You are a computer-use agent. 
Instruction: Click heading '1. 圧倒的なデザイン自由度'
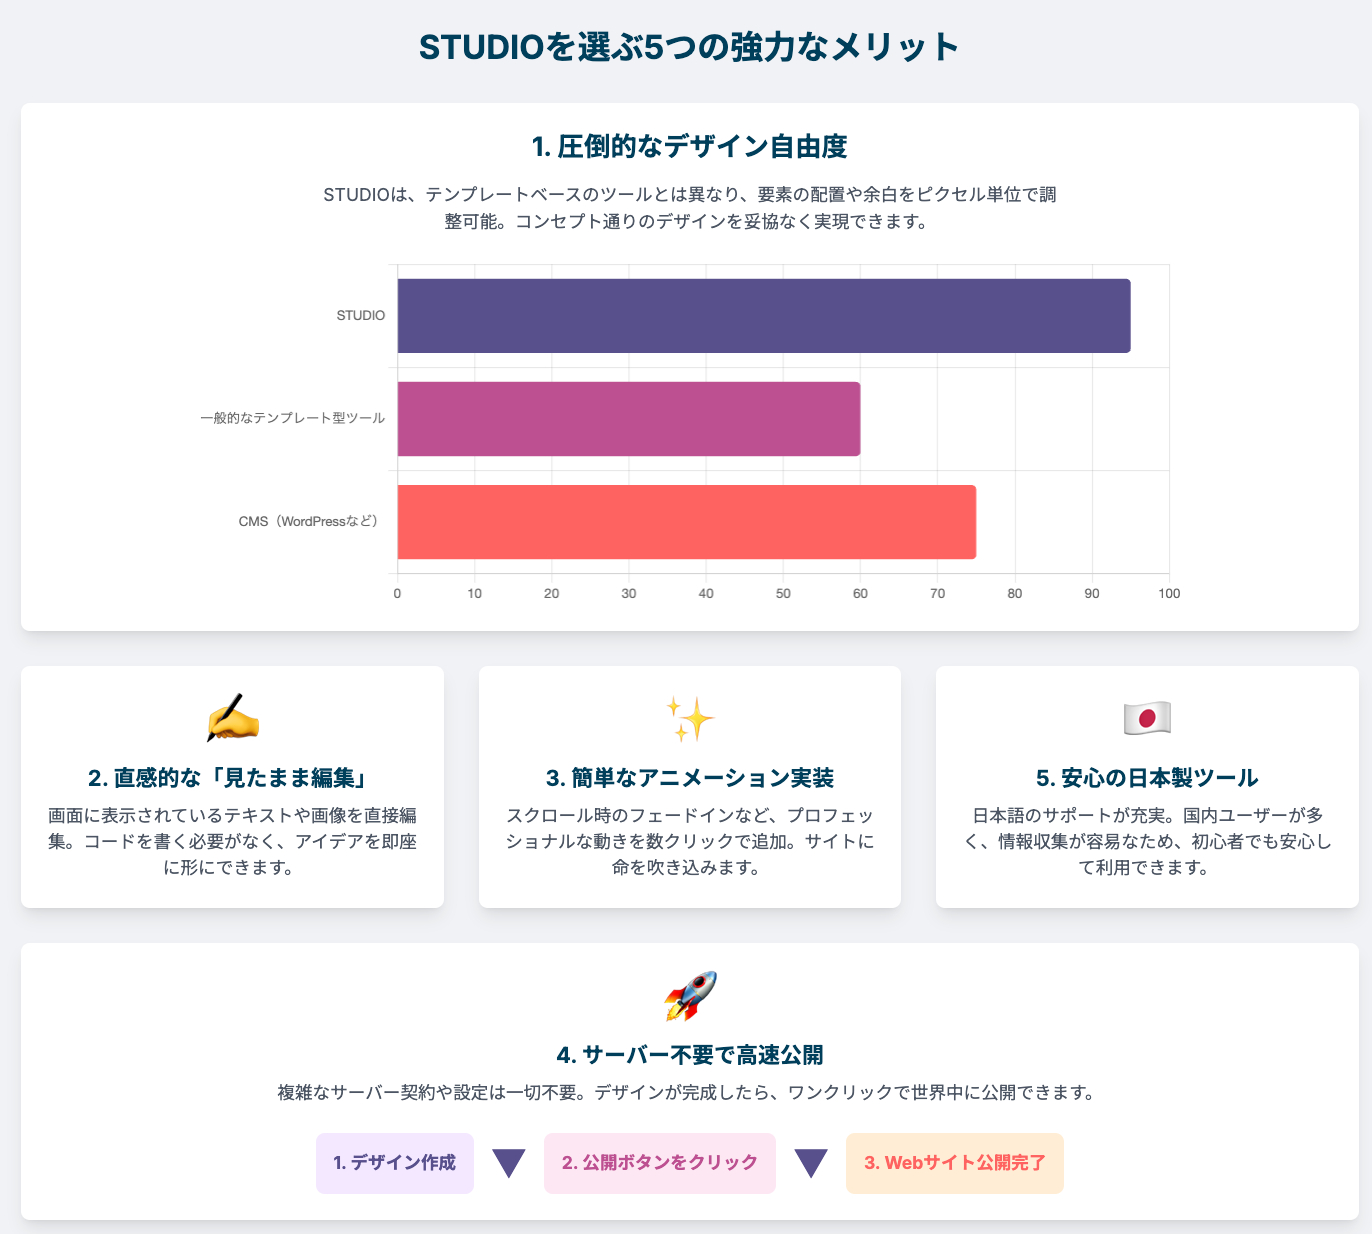(x=690, y=147)
